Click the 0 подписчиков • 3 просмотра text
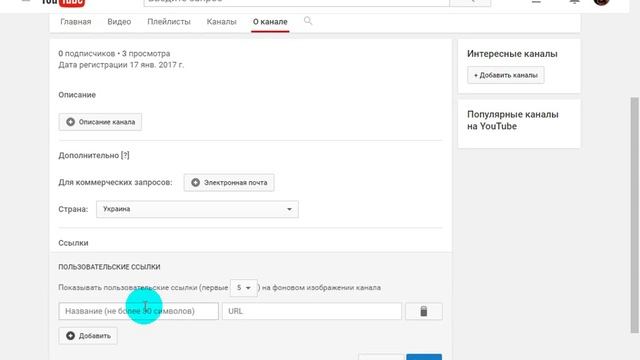This screenshot has height=360, width=640. point(114,53)
